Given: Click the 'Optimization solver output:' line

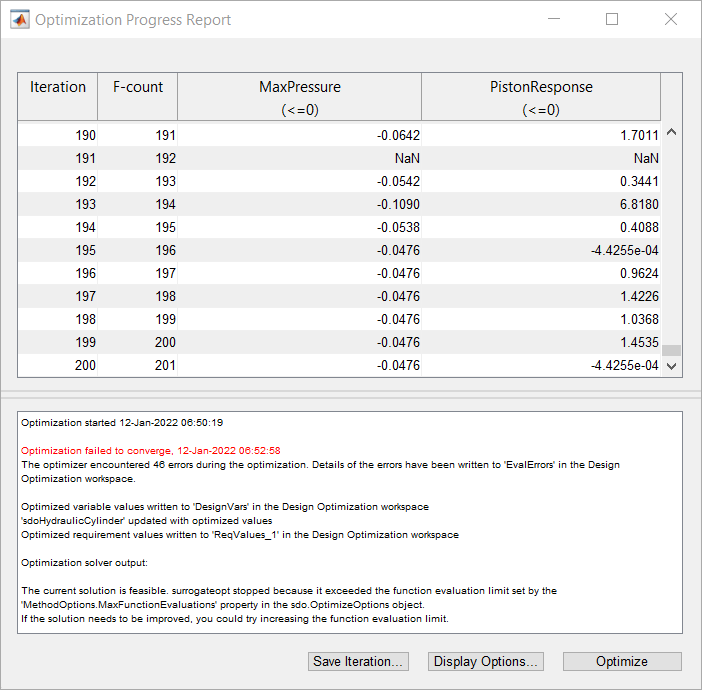Looking at the screenshot, I should [84, 563].
